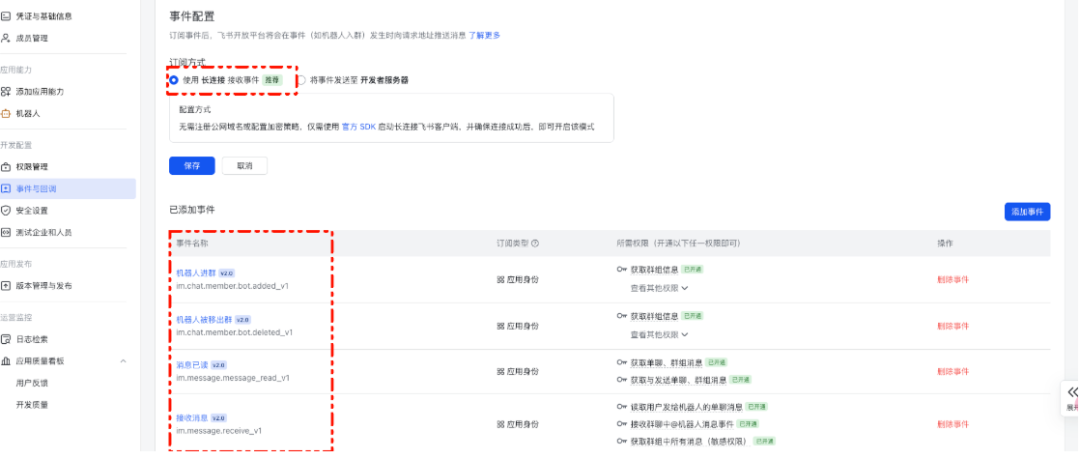
Task: Delete the 机器人被移出群 event
Action: coord(953,326)
